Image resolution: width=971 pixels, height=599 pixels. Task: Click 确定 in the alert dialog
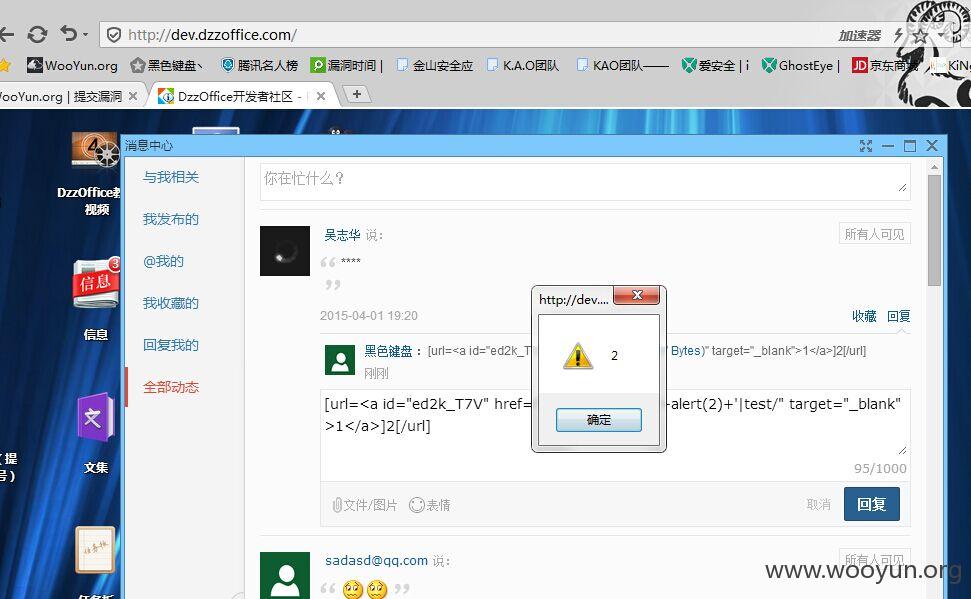coord(599,420)
